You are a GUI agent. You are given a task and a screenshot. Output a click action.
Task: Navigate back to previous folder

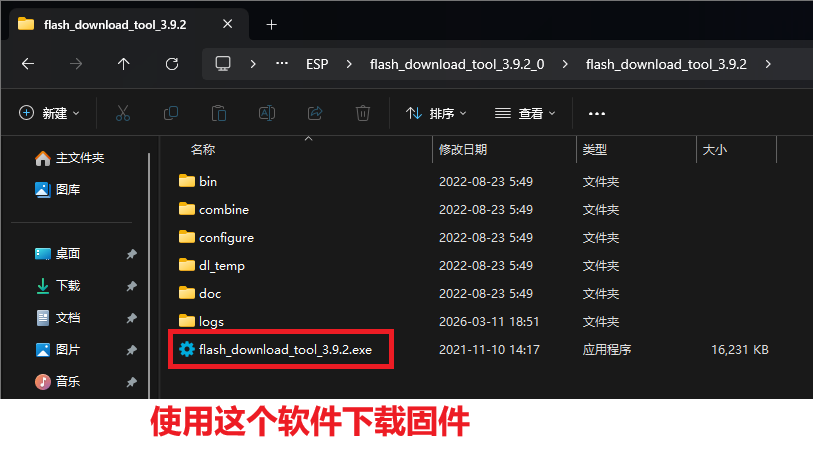[x=27, y=64]
